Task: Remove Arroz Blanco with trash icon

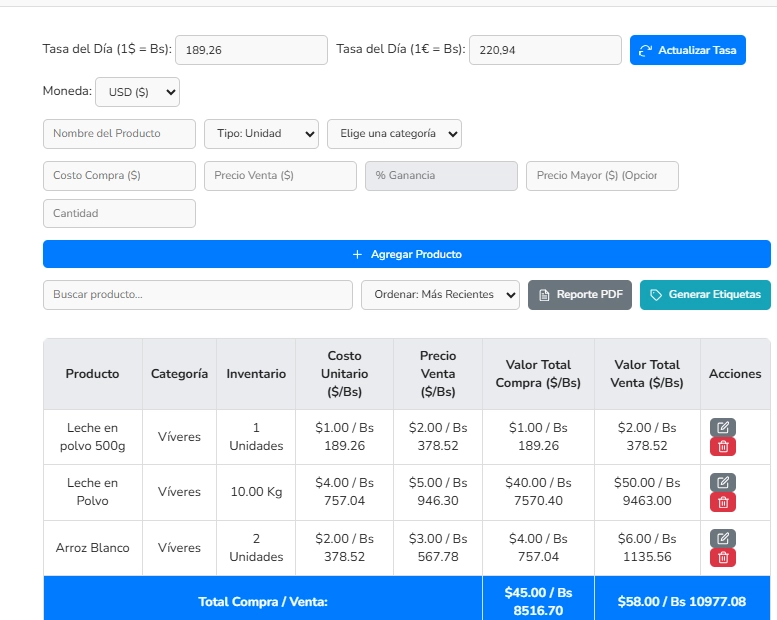Action: pyautogui.click(x=723, y=557)
